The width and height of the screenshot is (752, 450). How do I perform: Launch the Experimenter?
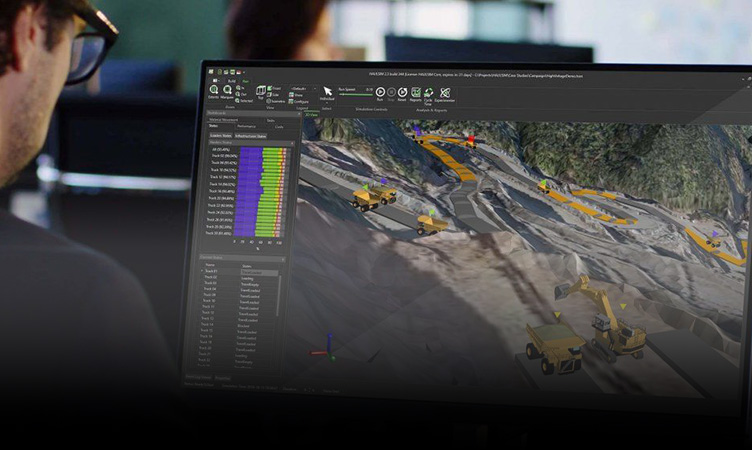(445, 94)
